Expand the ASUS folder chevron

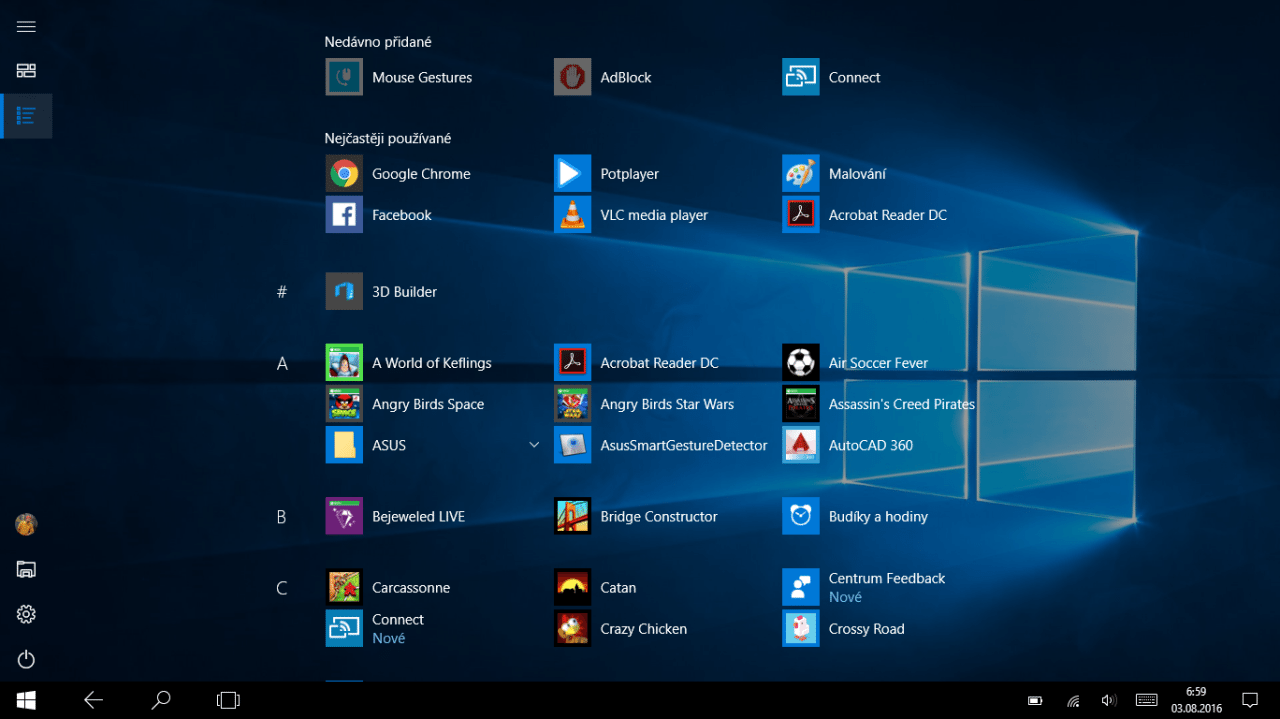pyautogui.click(x=534, y=445)
